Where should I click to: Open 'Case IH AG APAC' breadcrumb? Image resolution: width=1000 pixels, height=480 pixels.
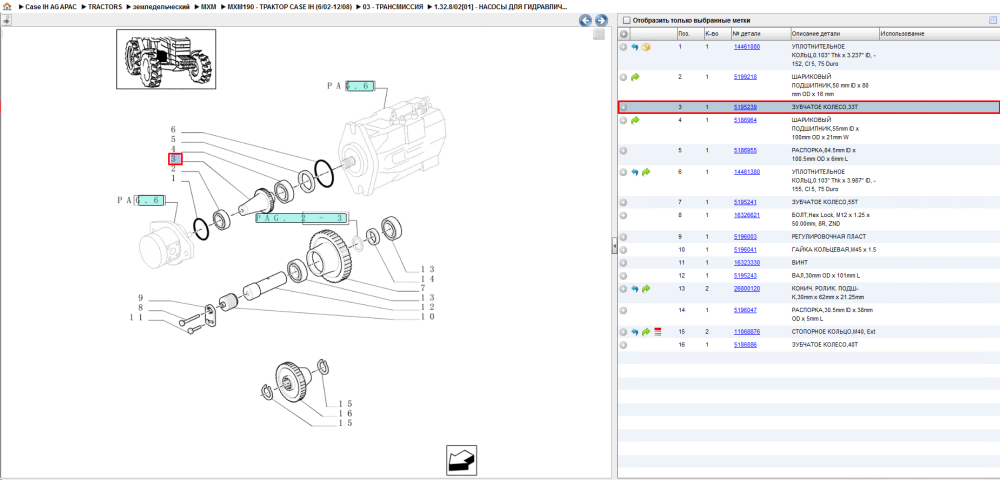(x=51, y=6)
